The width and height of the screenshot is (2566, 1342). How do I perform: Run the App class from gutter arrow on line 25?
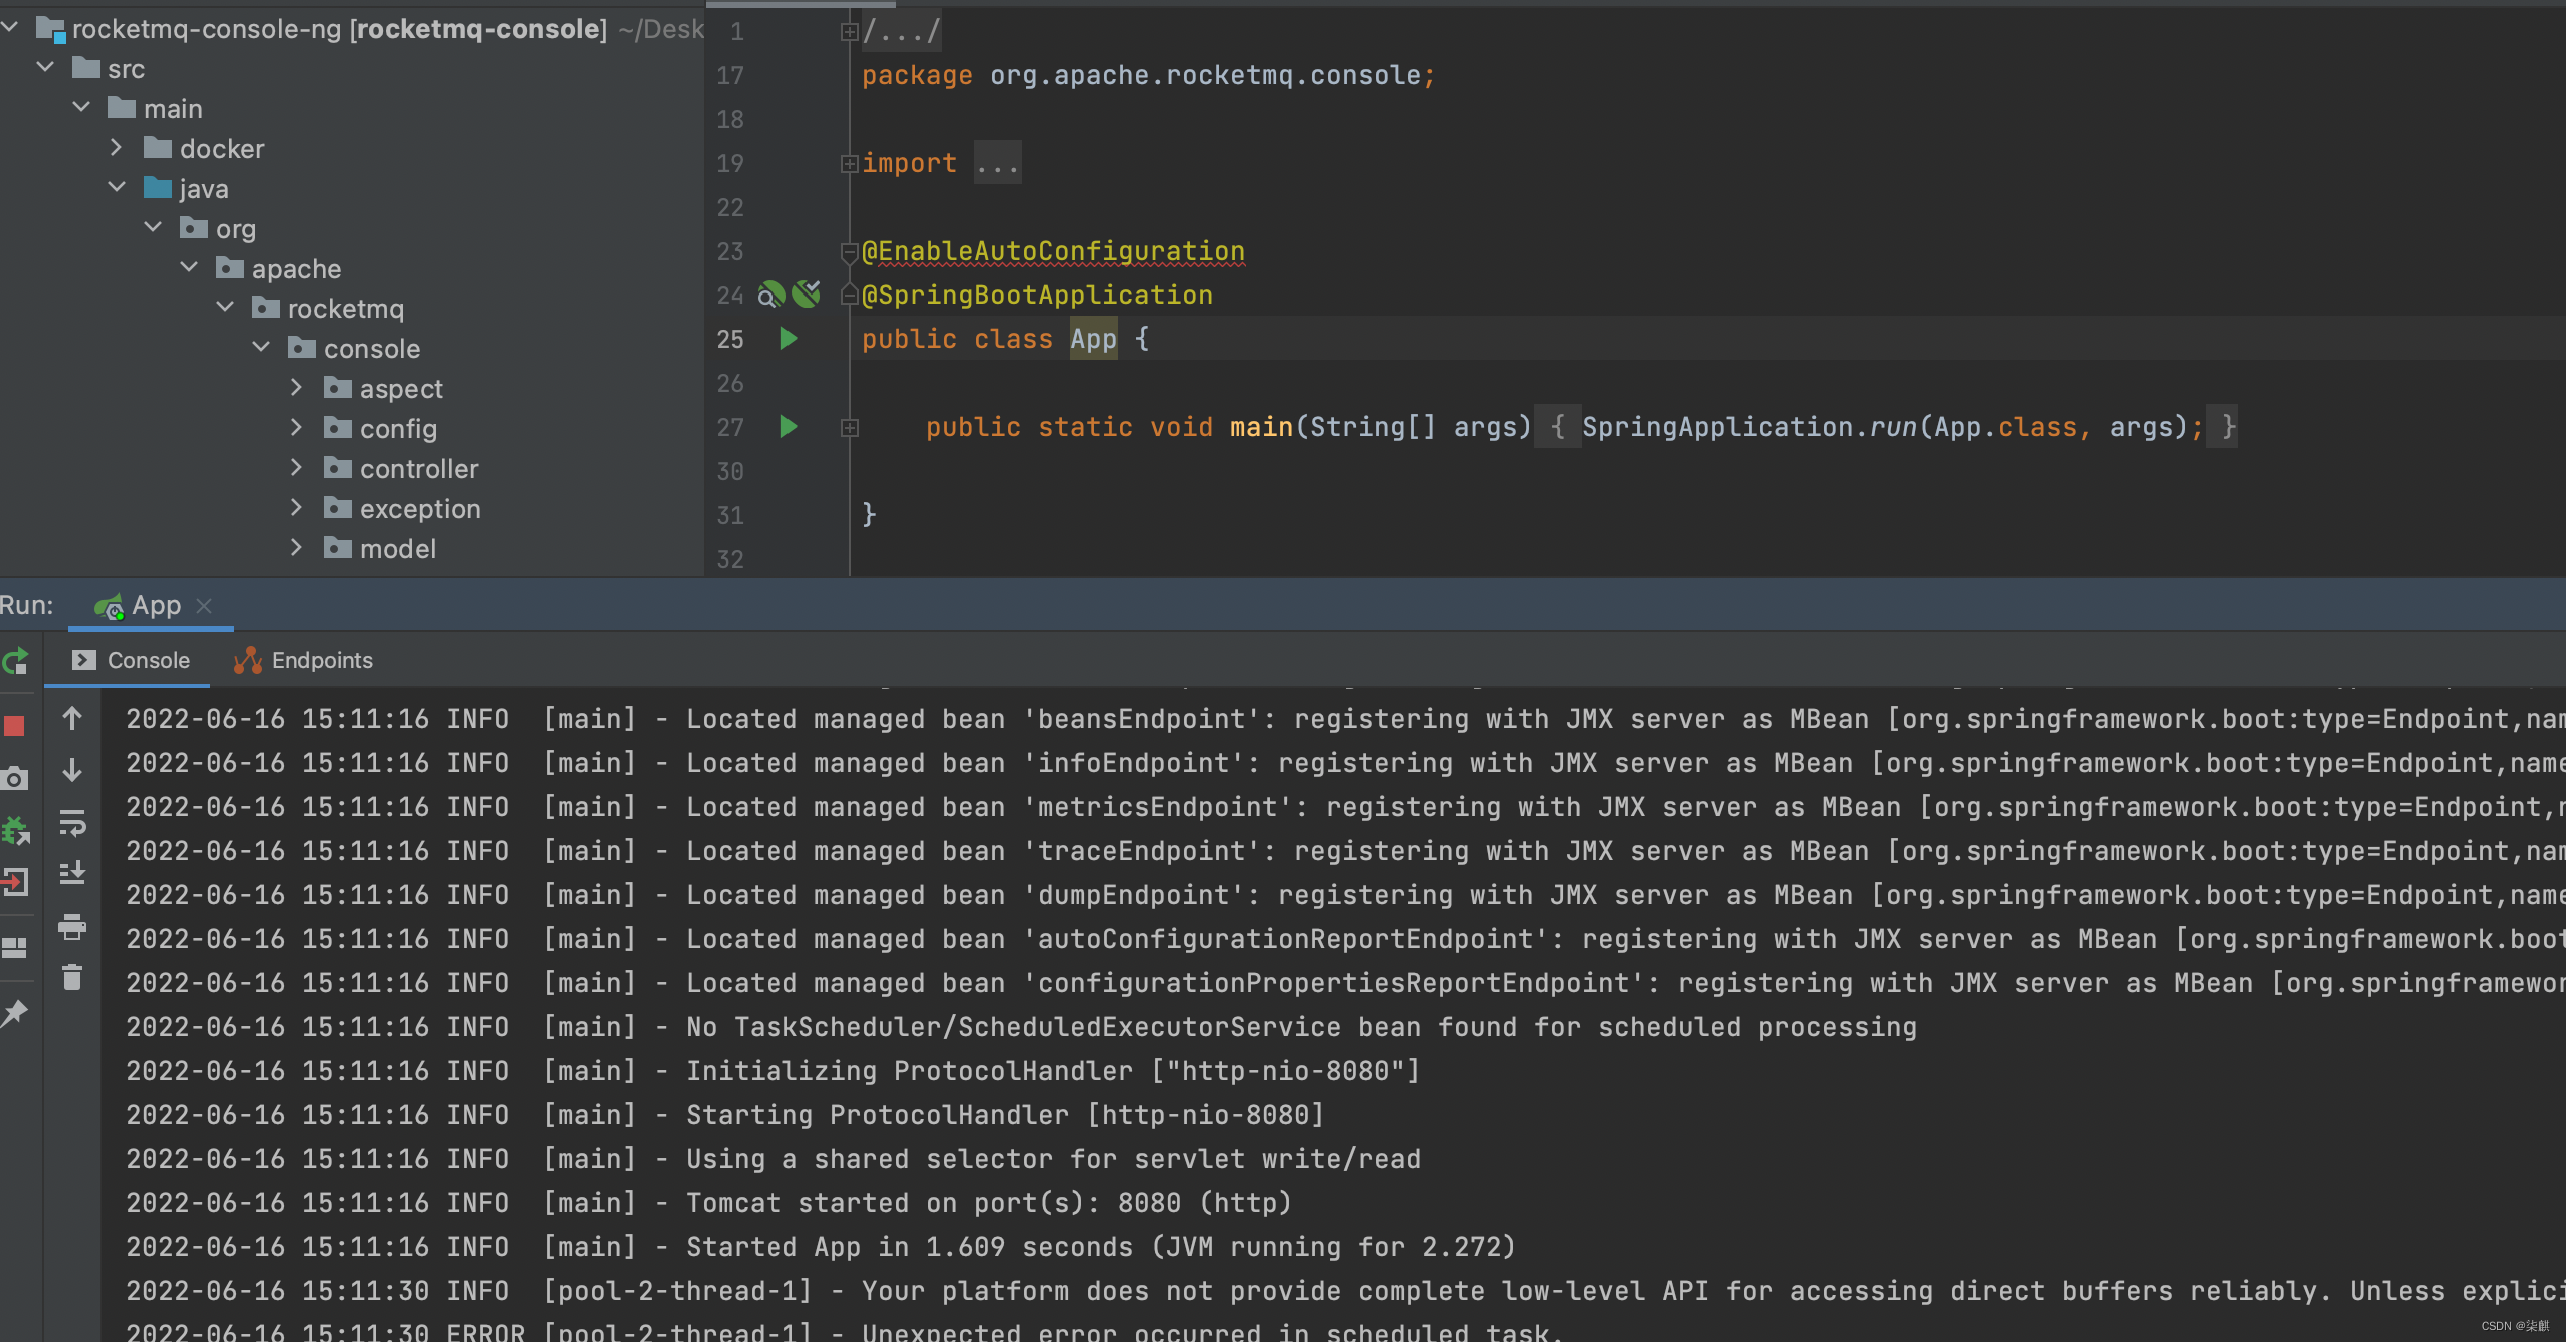(x=789, y=339)
